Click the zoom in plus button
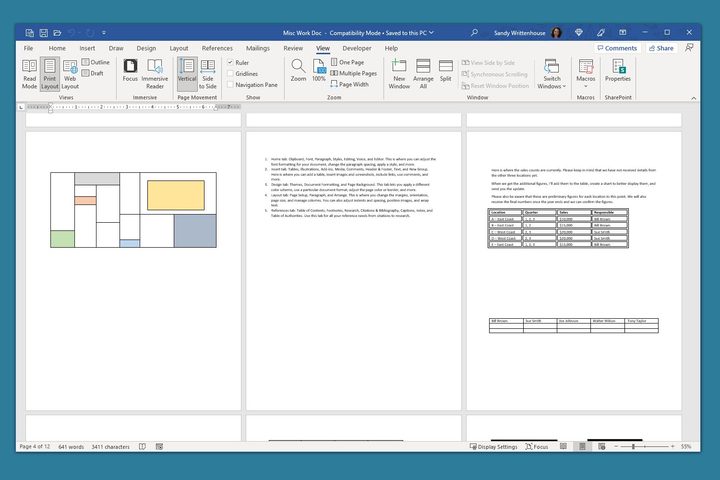This screenshot has height=480, width=720. [673, 446]
